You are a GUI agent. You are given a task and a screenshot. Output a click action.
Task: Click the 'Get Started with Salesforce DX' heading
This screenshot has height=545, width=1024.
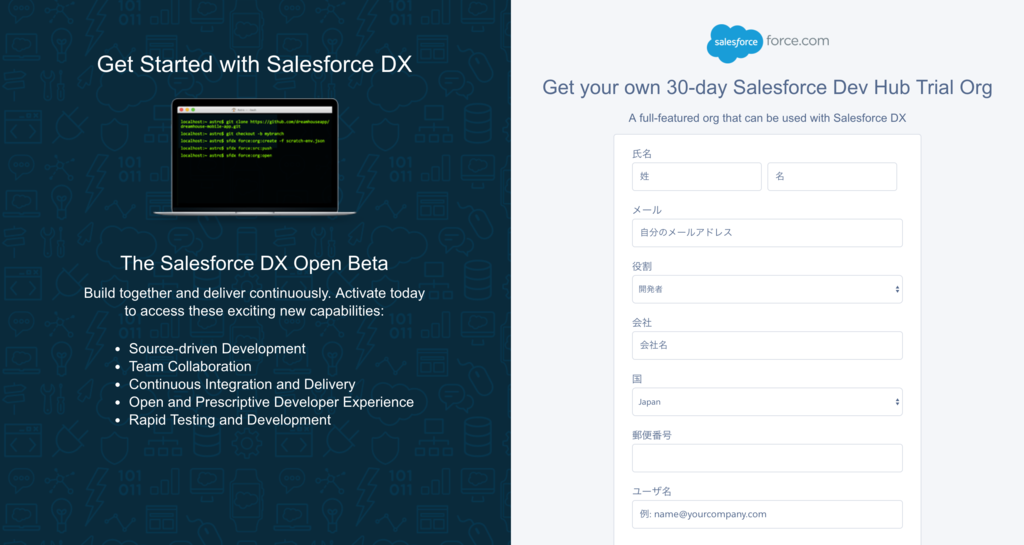pos(255,64)
